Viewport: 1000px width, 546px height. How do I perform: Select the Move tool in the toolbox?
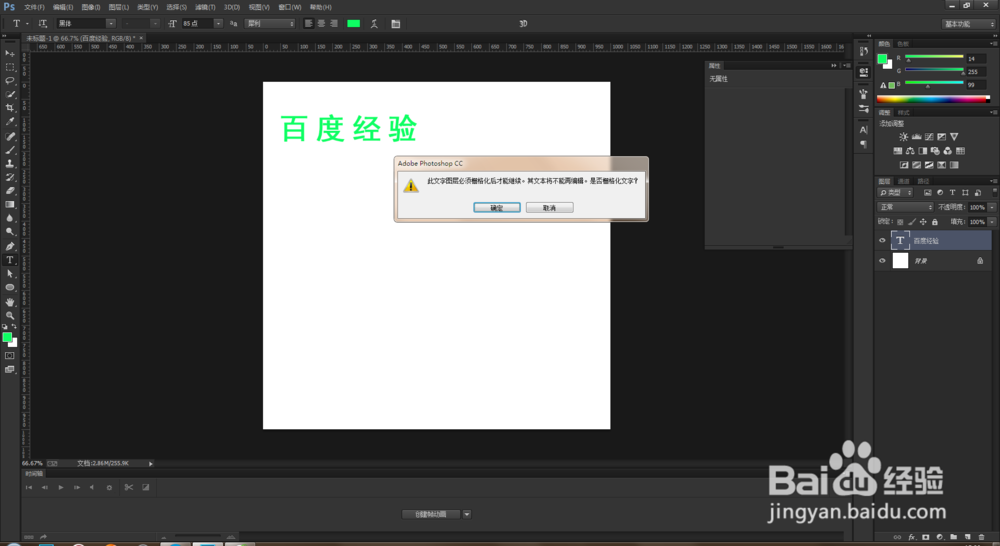click(10, 54)
